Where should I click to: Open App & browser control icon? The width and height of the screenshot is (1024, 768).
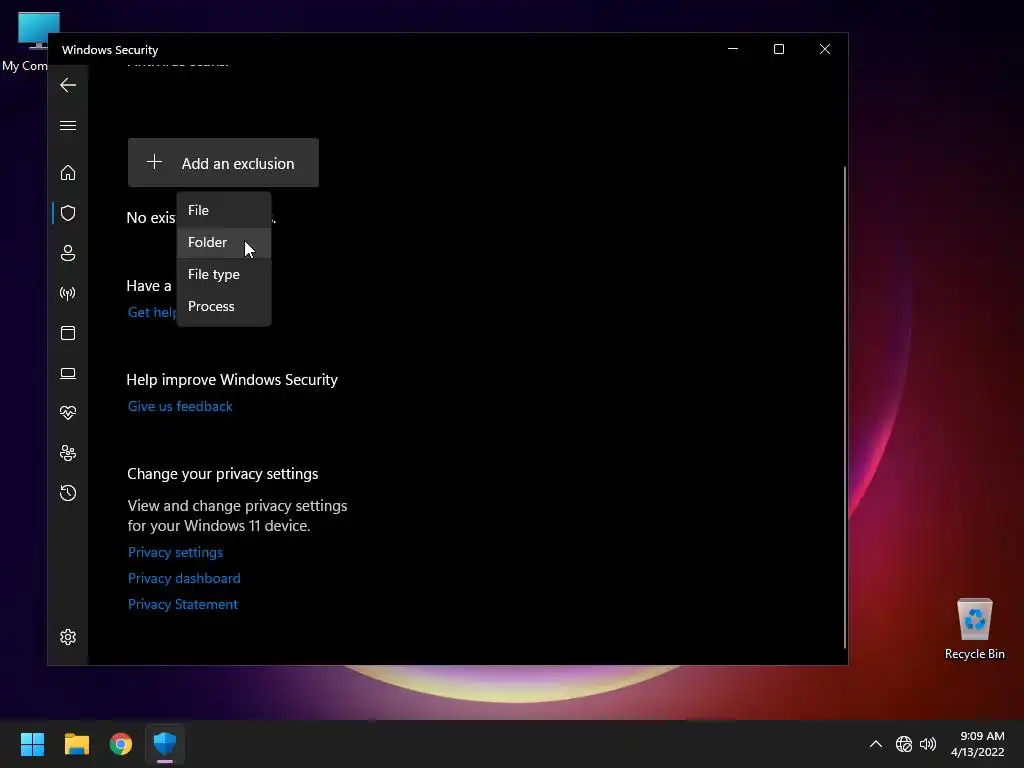pyautogui.click(x=68, y=333)
